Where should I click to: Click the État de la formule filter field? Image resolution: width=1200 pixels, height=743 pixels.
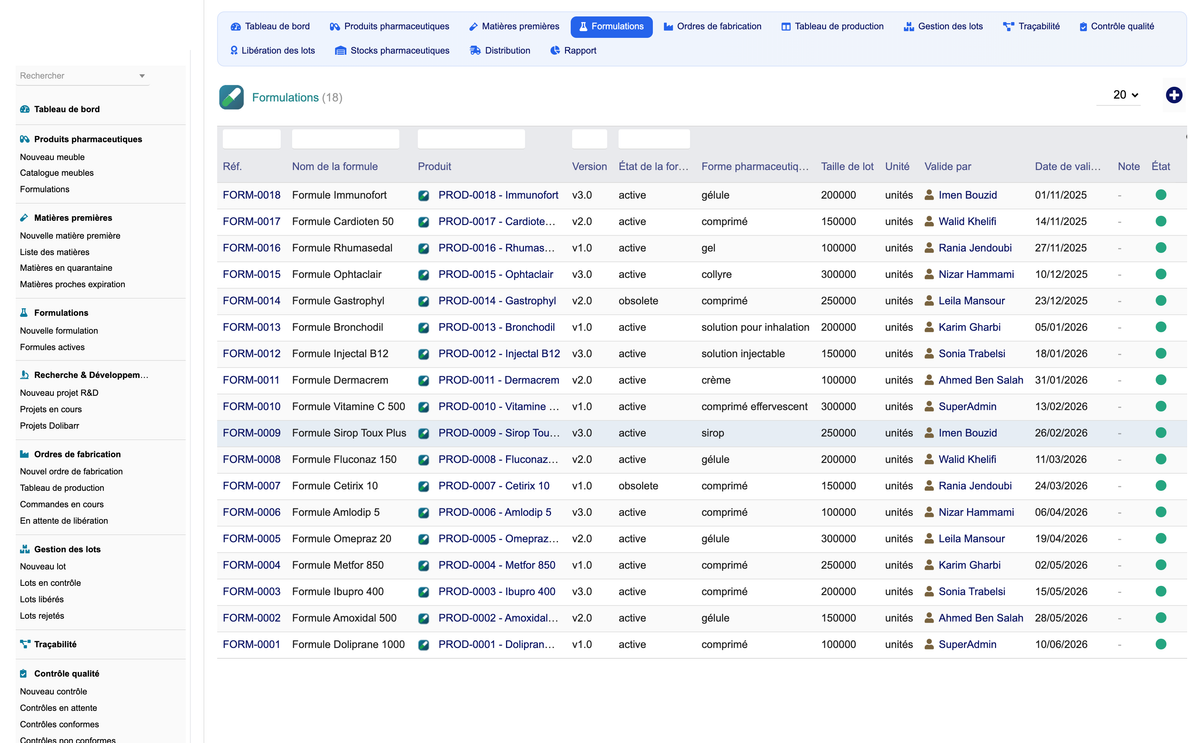(x=654, y=139)
